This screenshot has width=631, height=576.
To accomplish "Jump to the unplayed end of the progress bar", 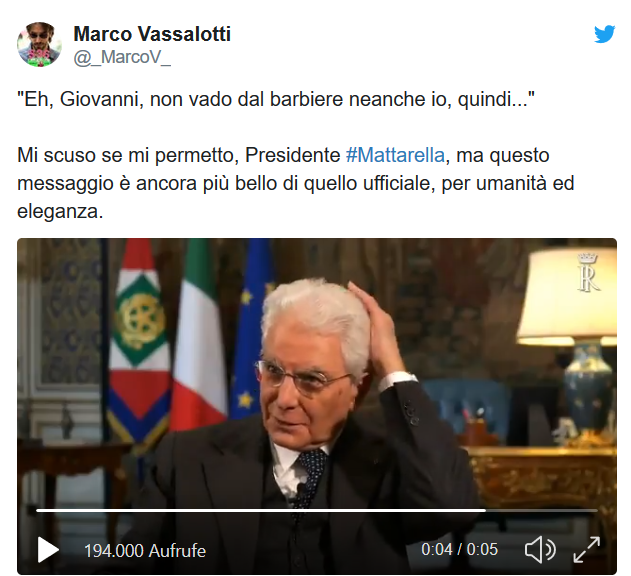I will [x=541, y=510].
